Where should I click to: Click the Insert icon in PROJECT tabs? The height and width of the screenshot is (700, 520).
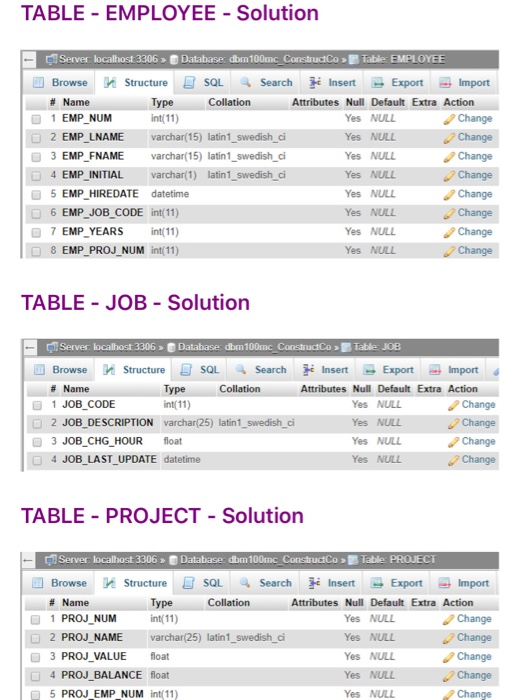click(x=315, y=583)
